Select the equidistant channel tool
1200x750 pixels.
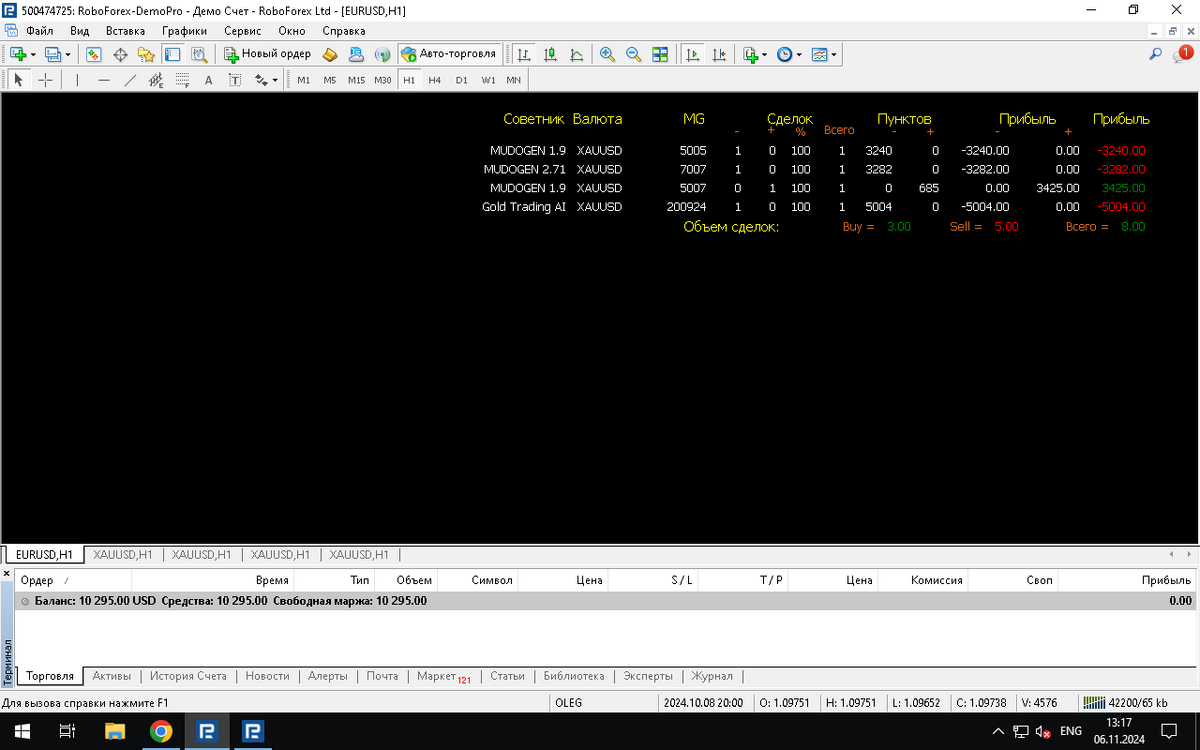tap(156, 80)
